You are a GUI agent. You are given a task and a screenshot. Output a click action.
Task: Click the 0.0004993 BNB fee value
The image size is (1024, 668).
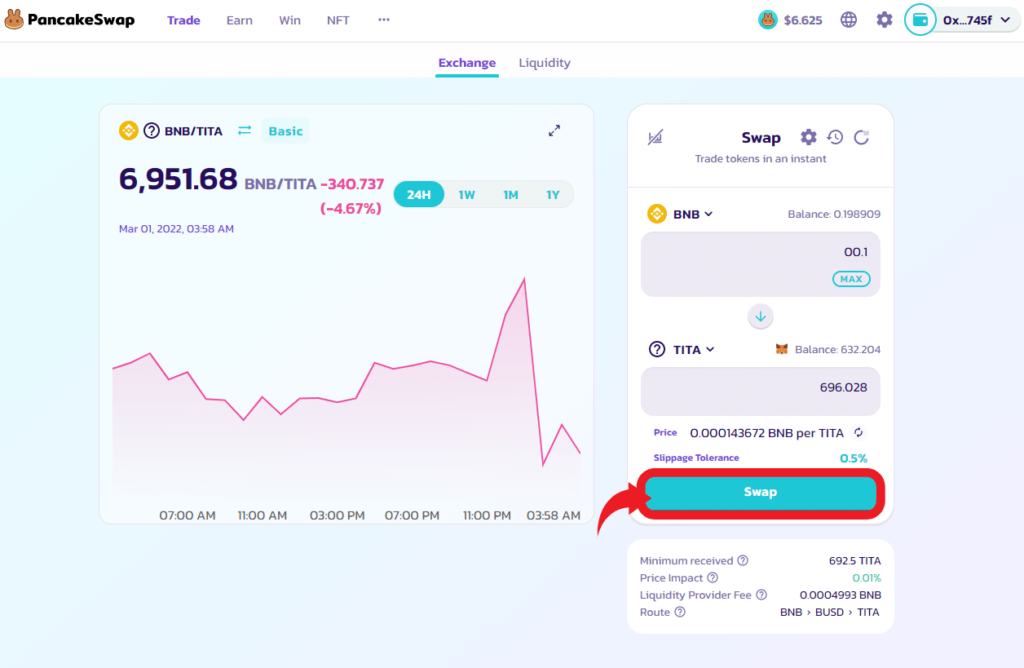(840, 595)
